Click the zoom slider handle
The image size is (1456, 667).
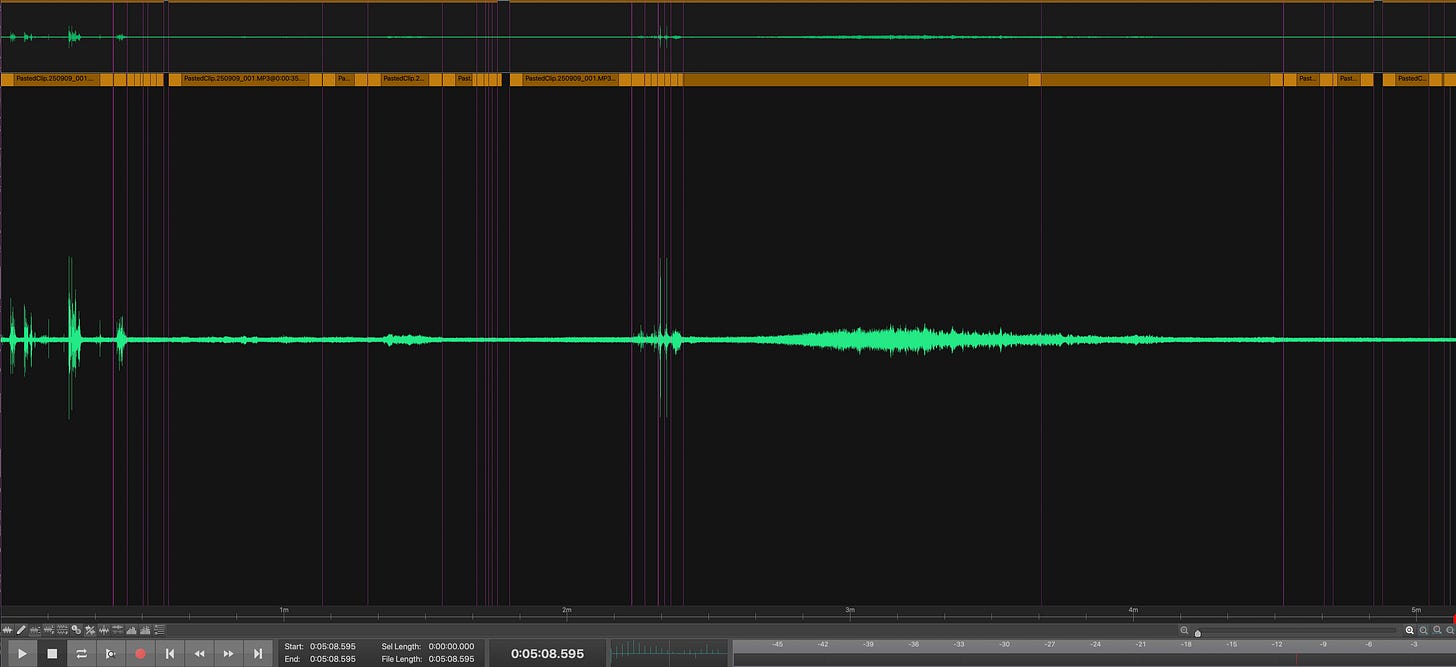[x=1198, y=633]
